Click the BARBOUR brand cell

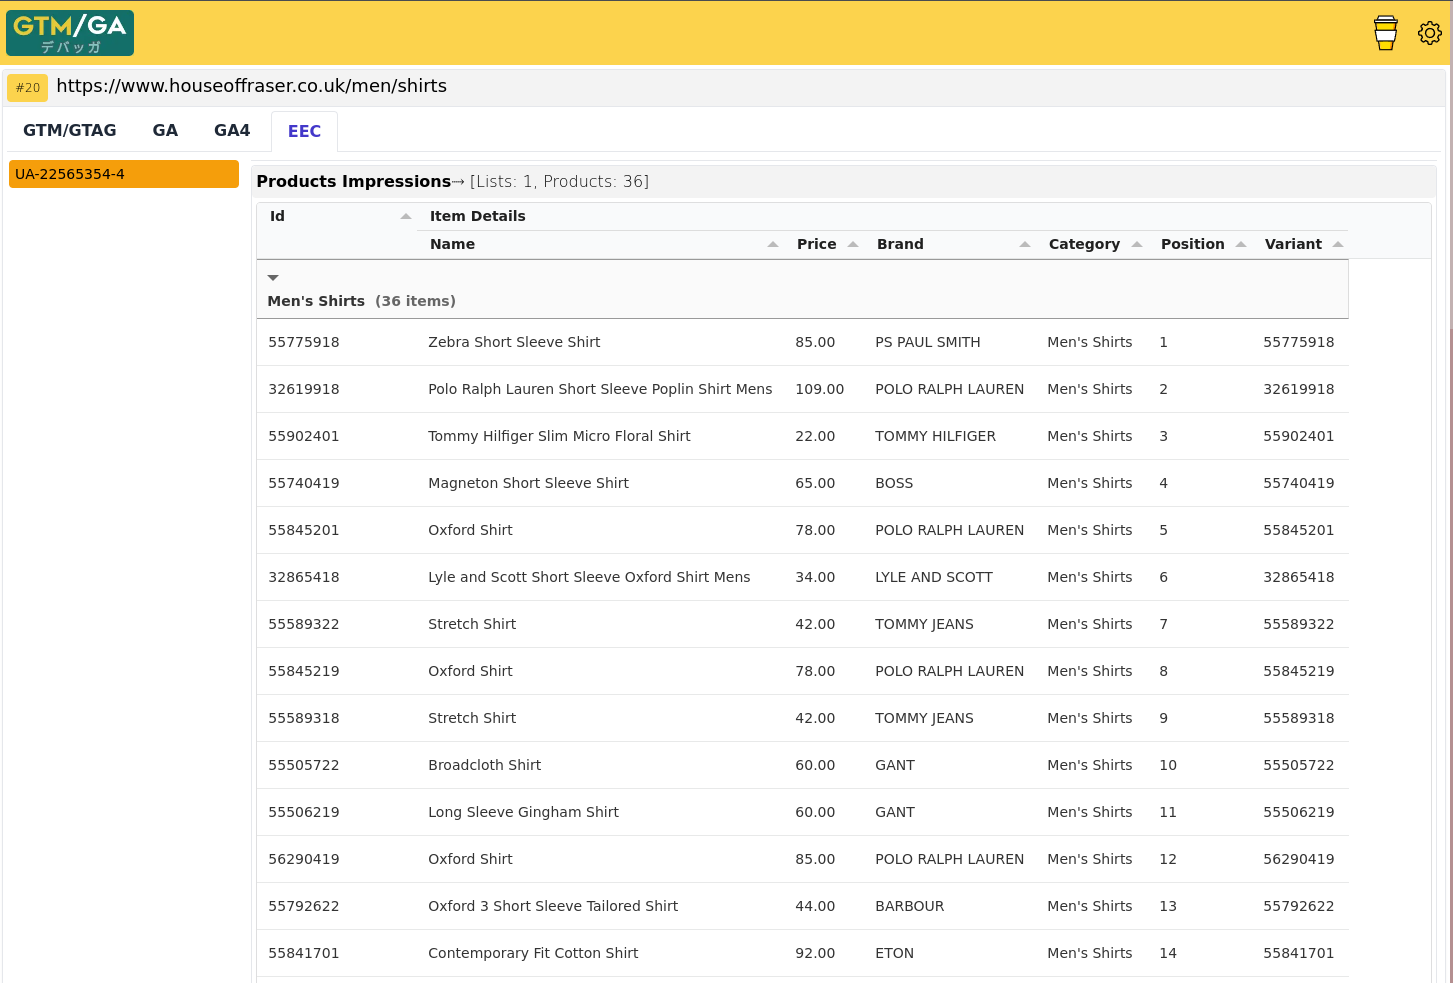point(909,906)
